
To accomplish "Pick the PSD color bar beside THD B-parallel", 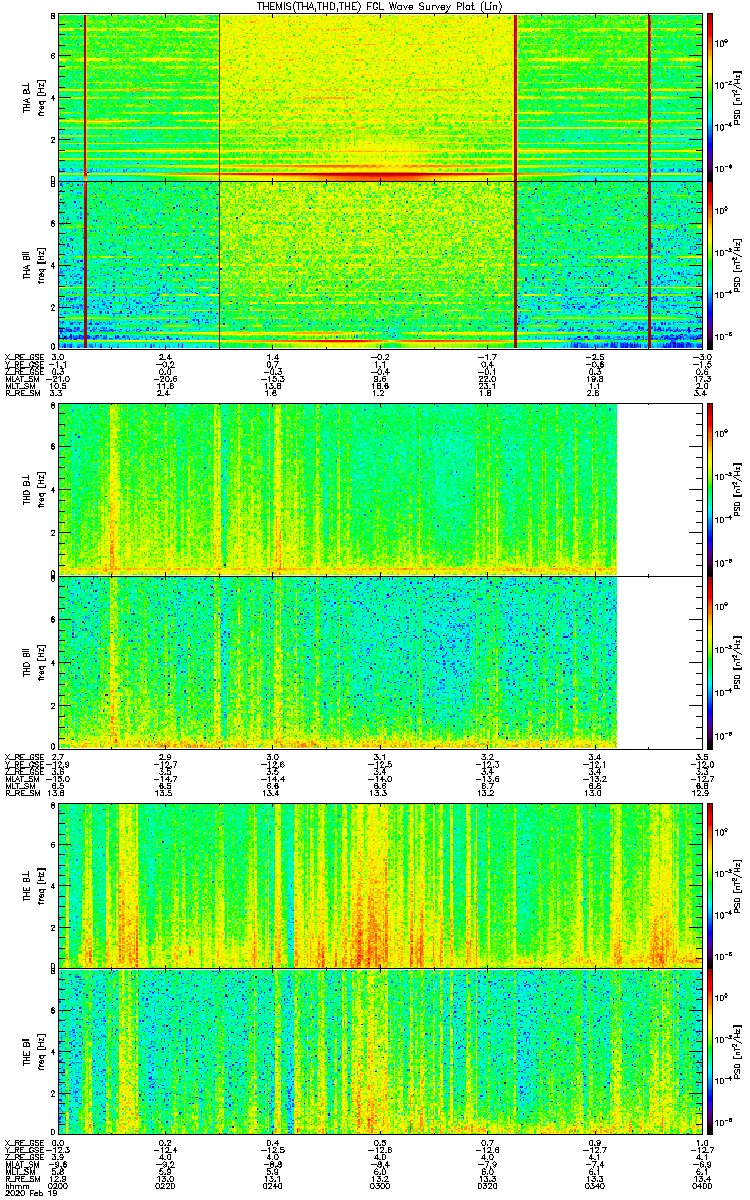I will [x=711, y=661].
